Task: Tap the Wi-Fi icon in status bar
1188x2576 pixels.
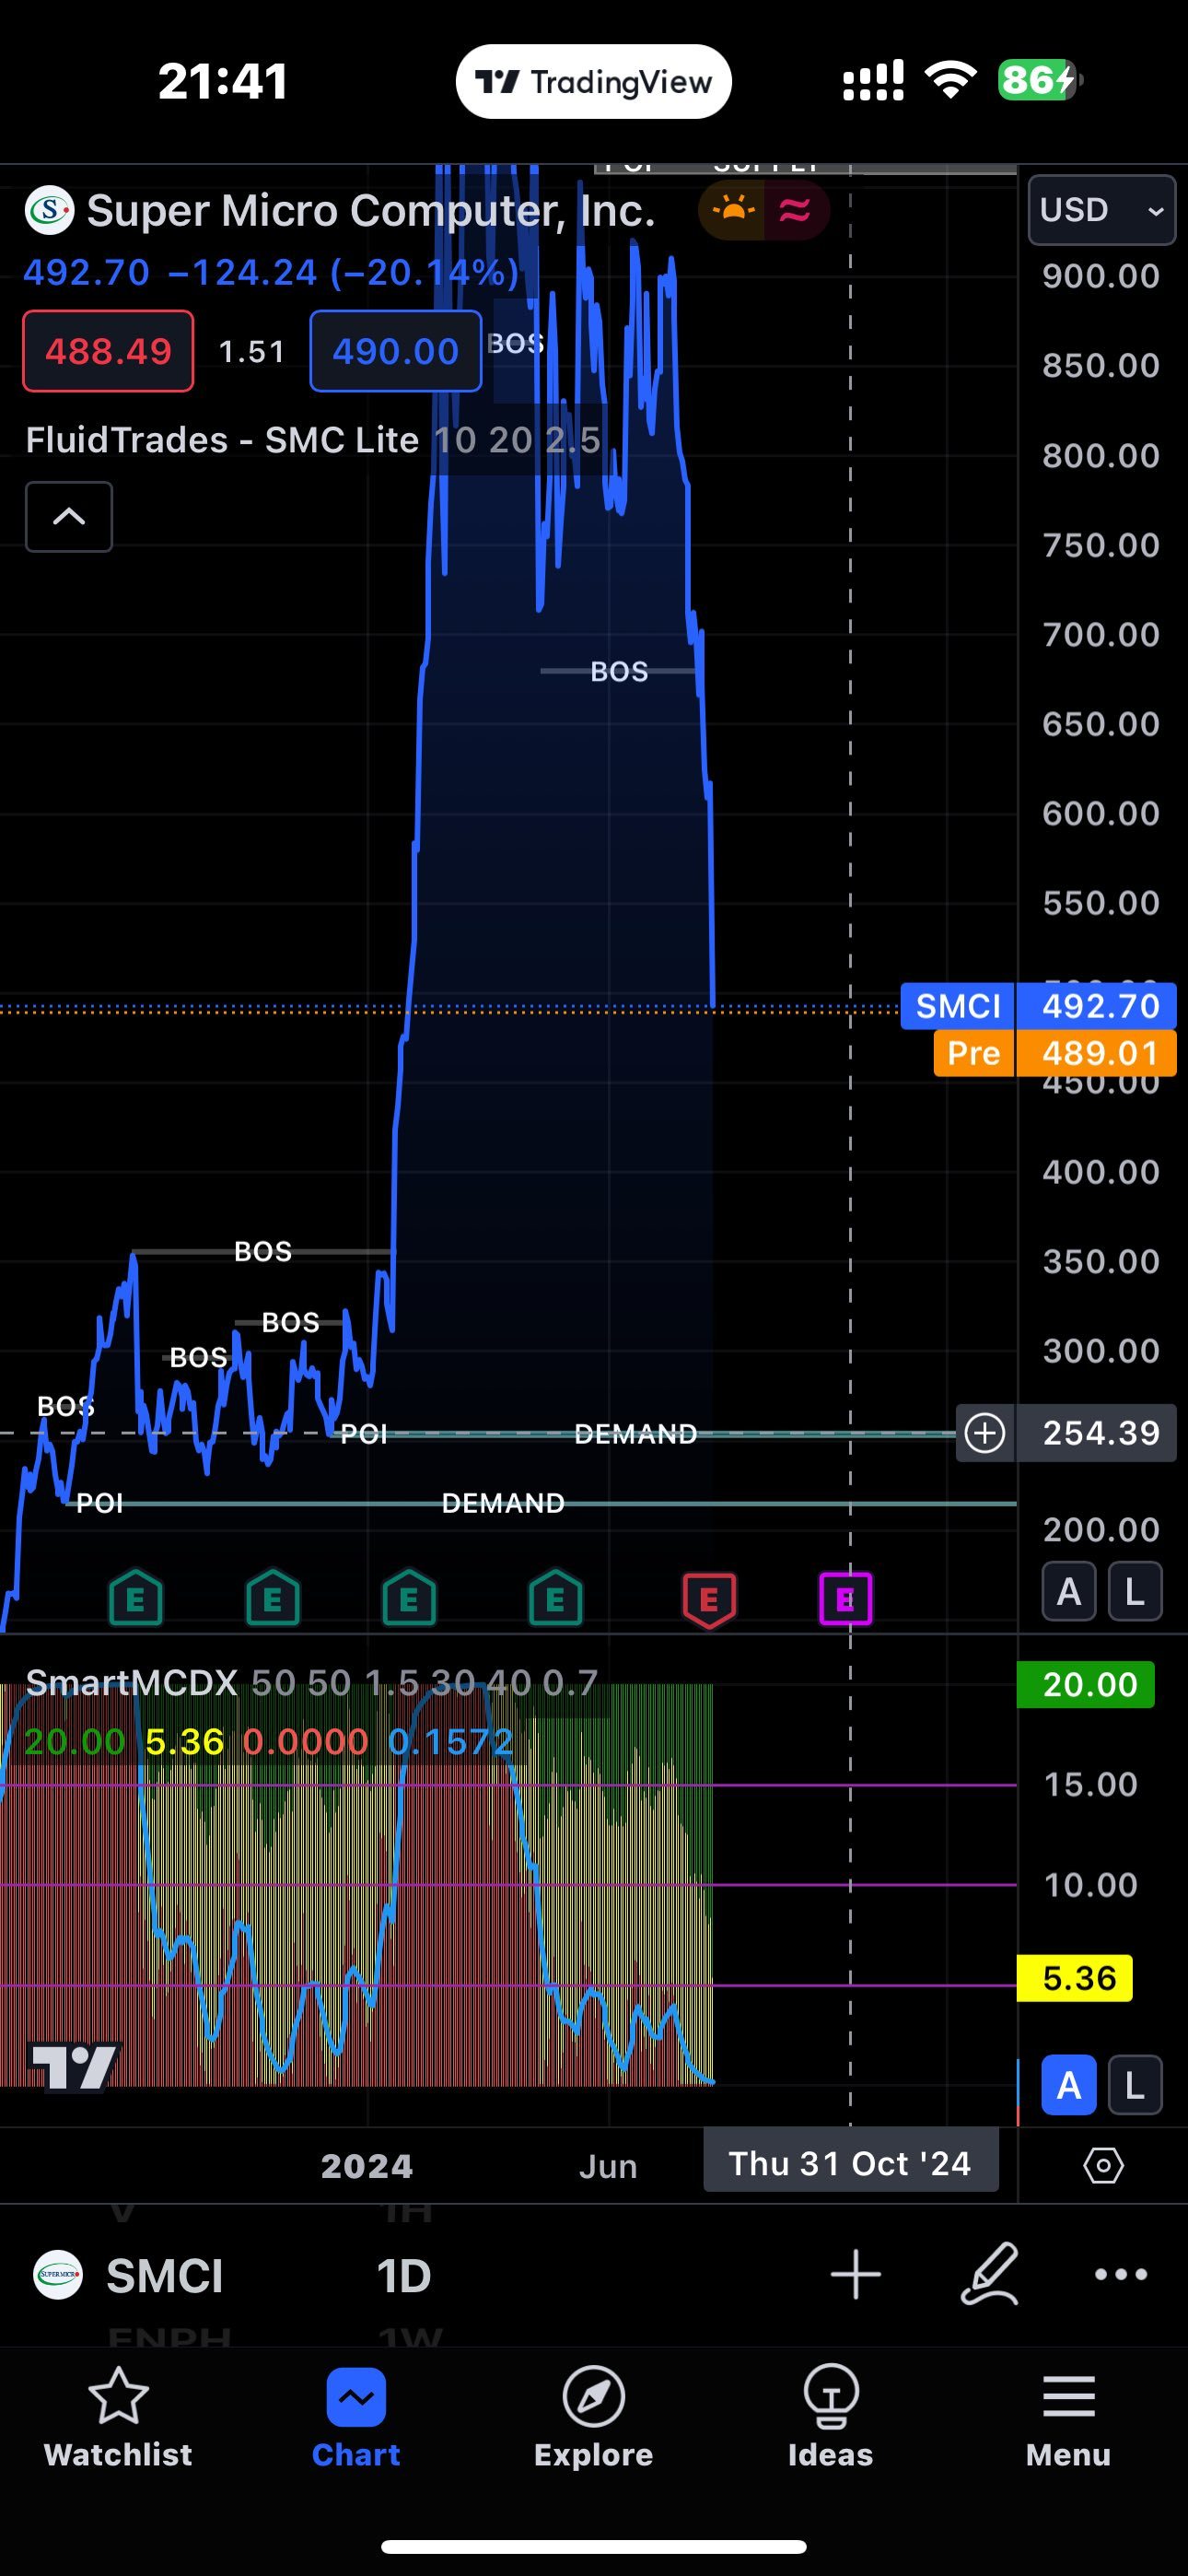Action: click(951, 79)
